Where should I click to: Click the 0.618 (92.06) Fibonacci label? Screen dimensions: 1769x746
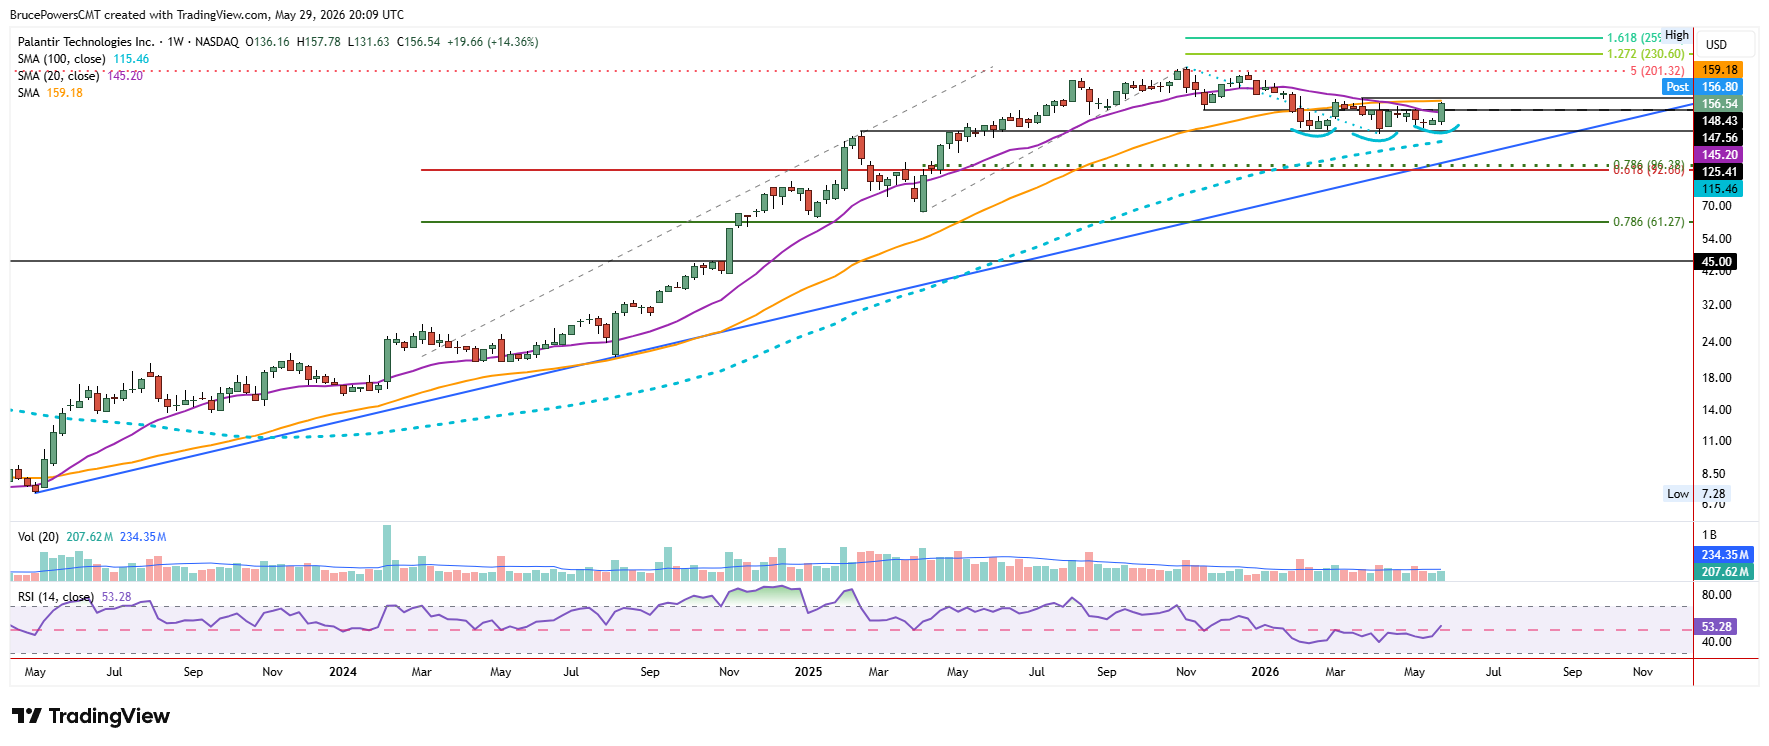click(1648, 171)
